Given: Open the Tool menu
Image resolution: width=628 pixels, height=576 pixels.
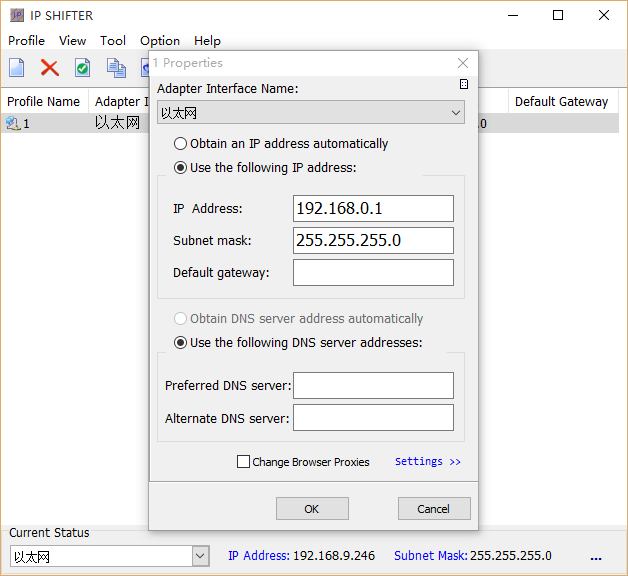Looking at the screenshot, I should click(113, 41).
